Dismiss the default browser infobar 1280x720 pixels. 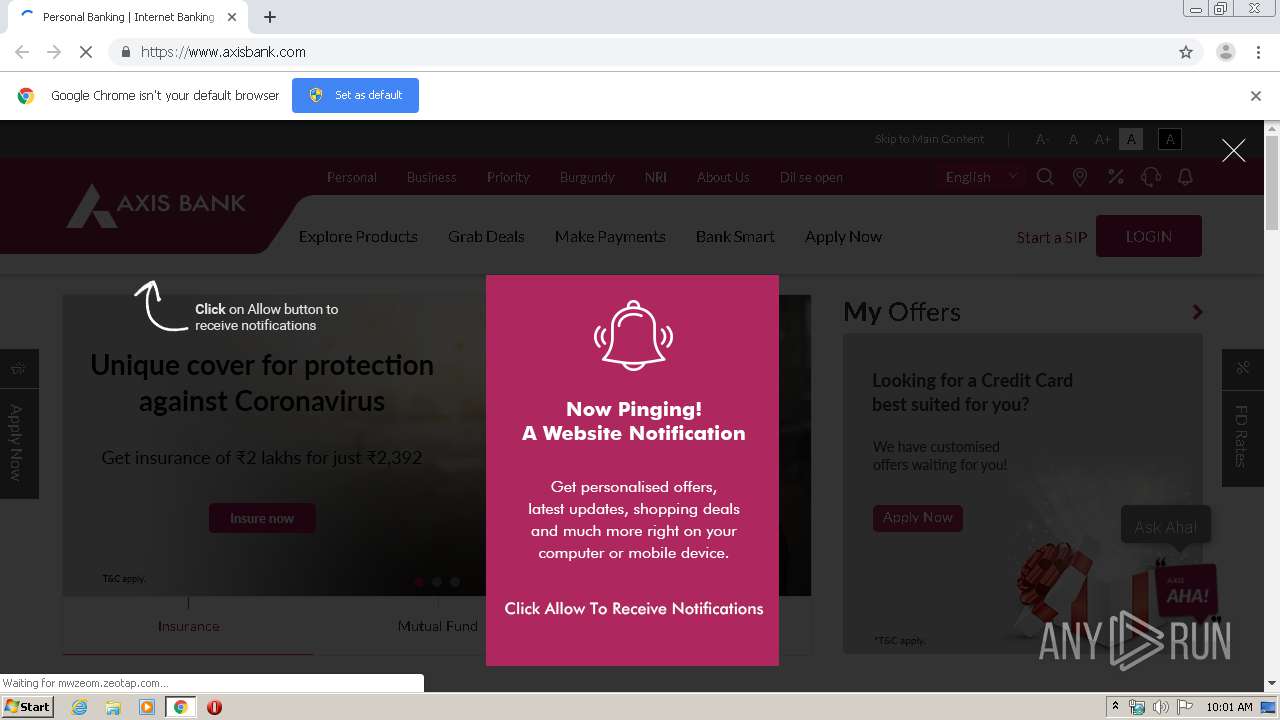tap(1256, 96)
